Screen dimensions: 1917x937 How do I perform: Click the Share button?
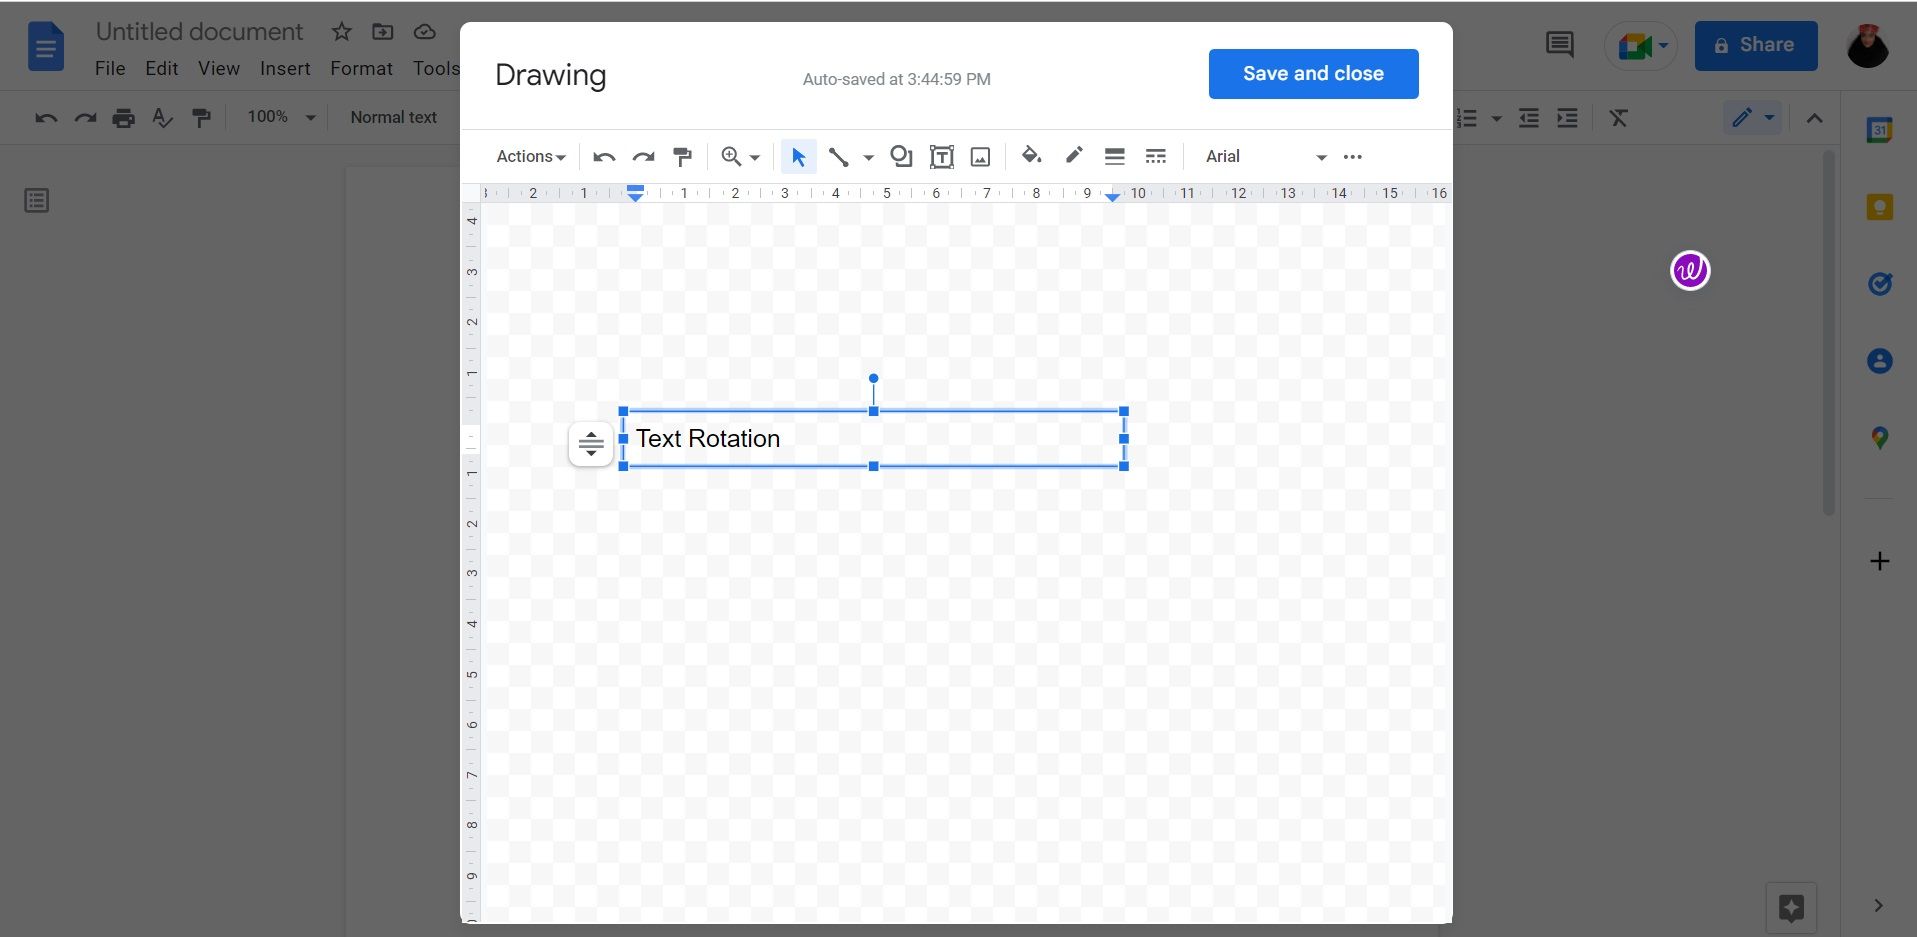[x=1755, y=45]
